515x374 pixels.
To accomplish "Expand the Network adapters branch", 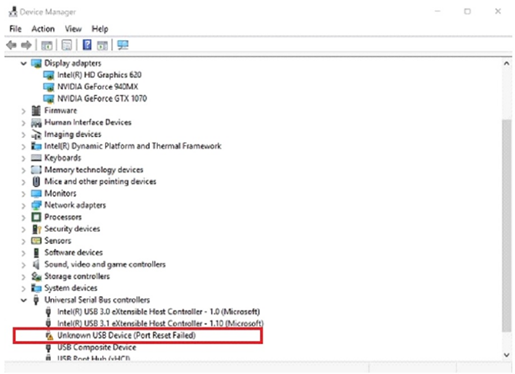I will [x=23, y=206].
